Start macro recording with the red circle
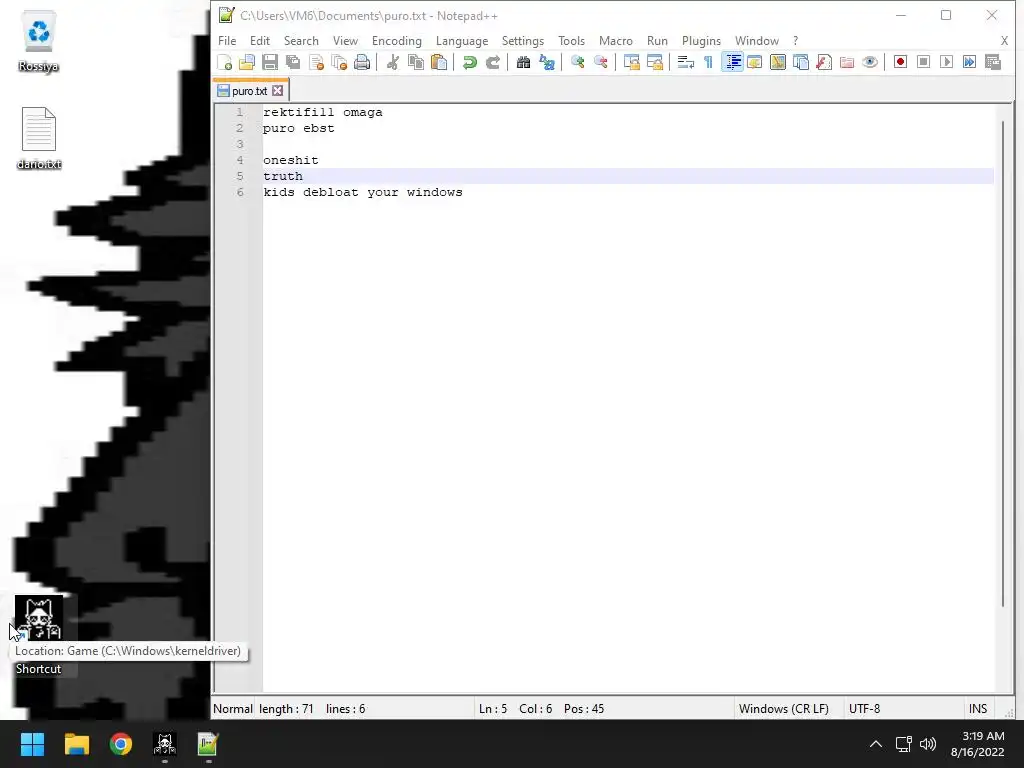This screenshot has width=1024, height=768. point(901,62)
